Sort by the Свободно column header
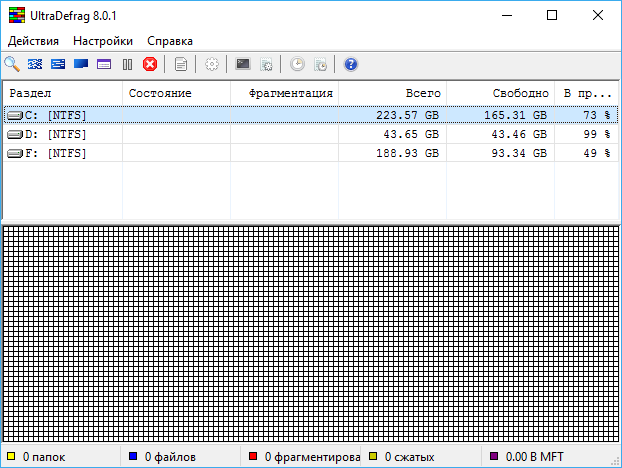This screenshot has height=468, width=622. tap(500, 93)
